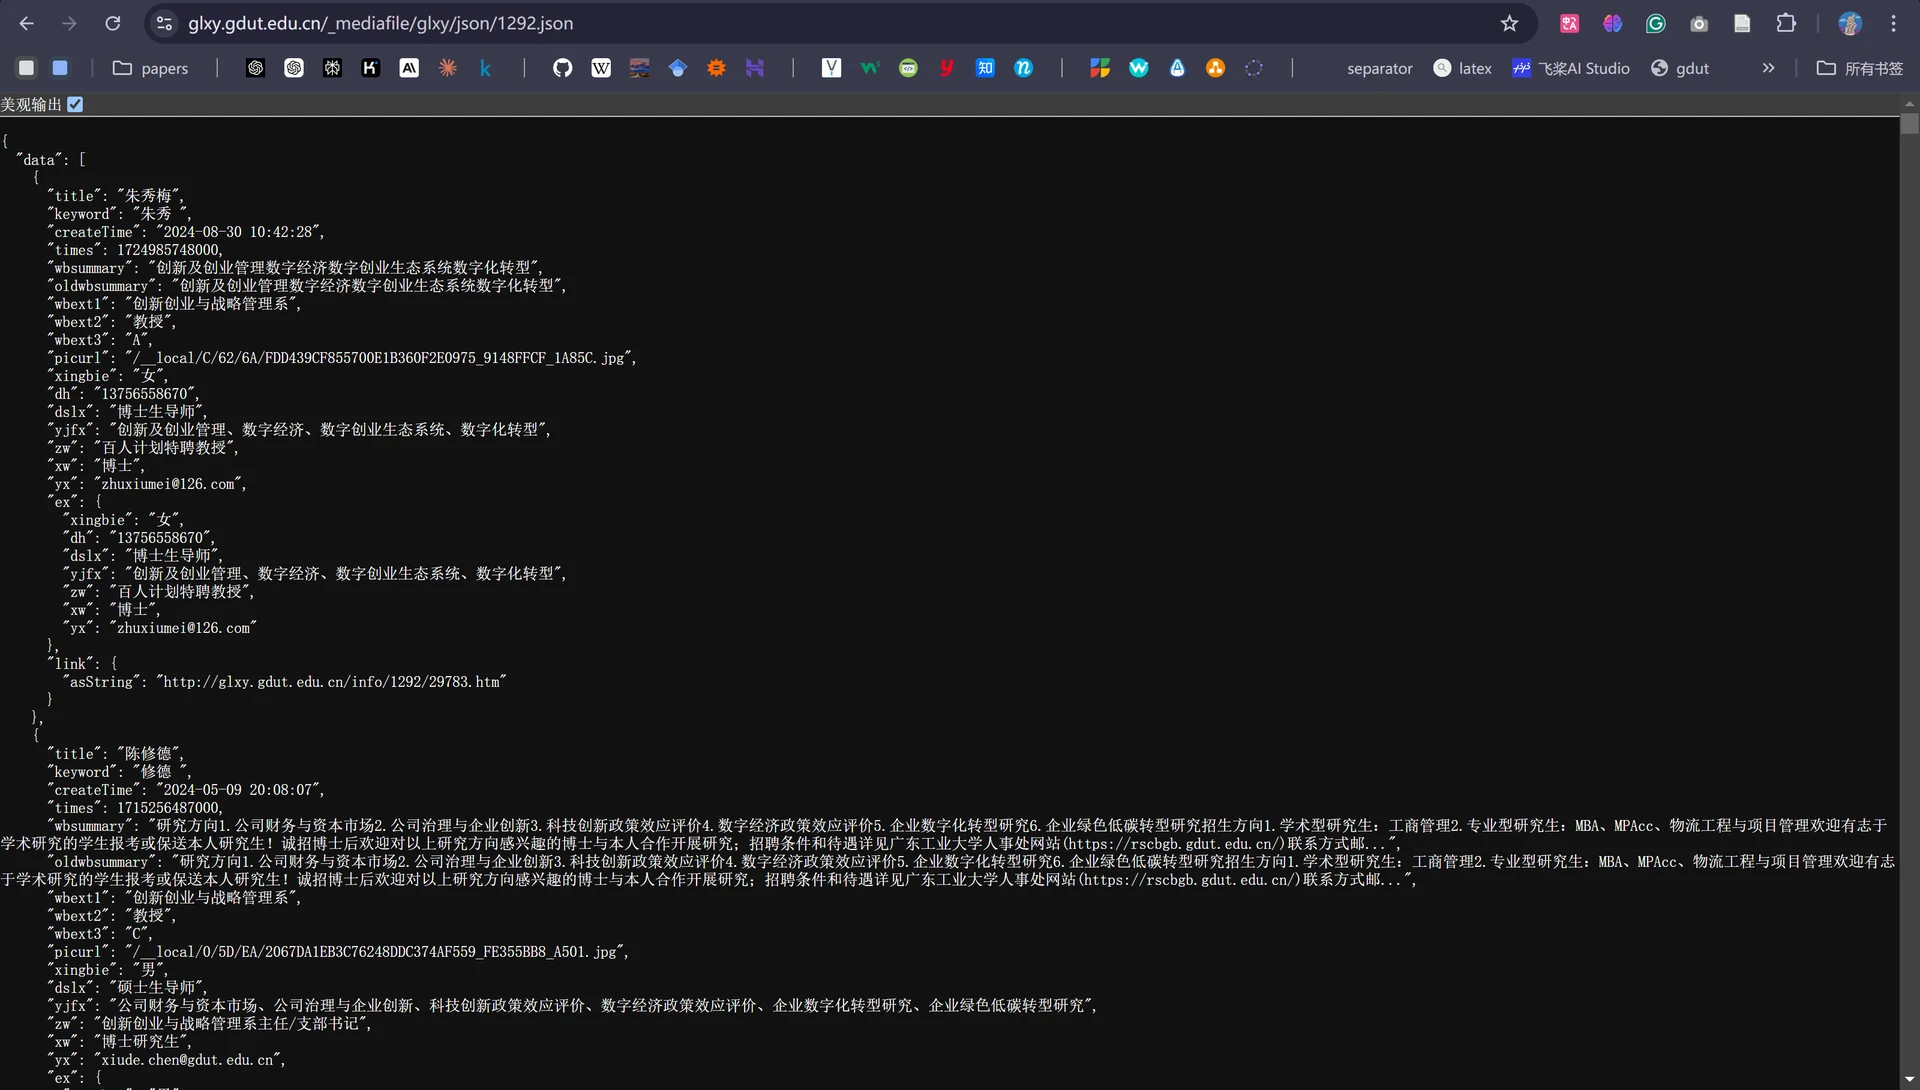1920x1090 pixels.
Task: Expand the hidden bookmarks overflow chevron
Action: pos(1768,68)
